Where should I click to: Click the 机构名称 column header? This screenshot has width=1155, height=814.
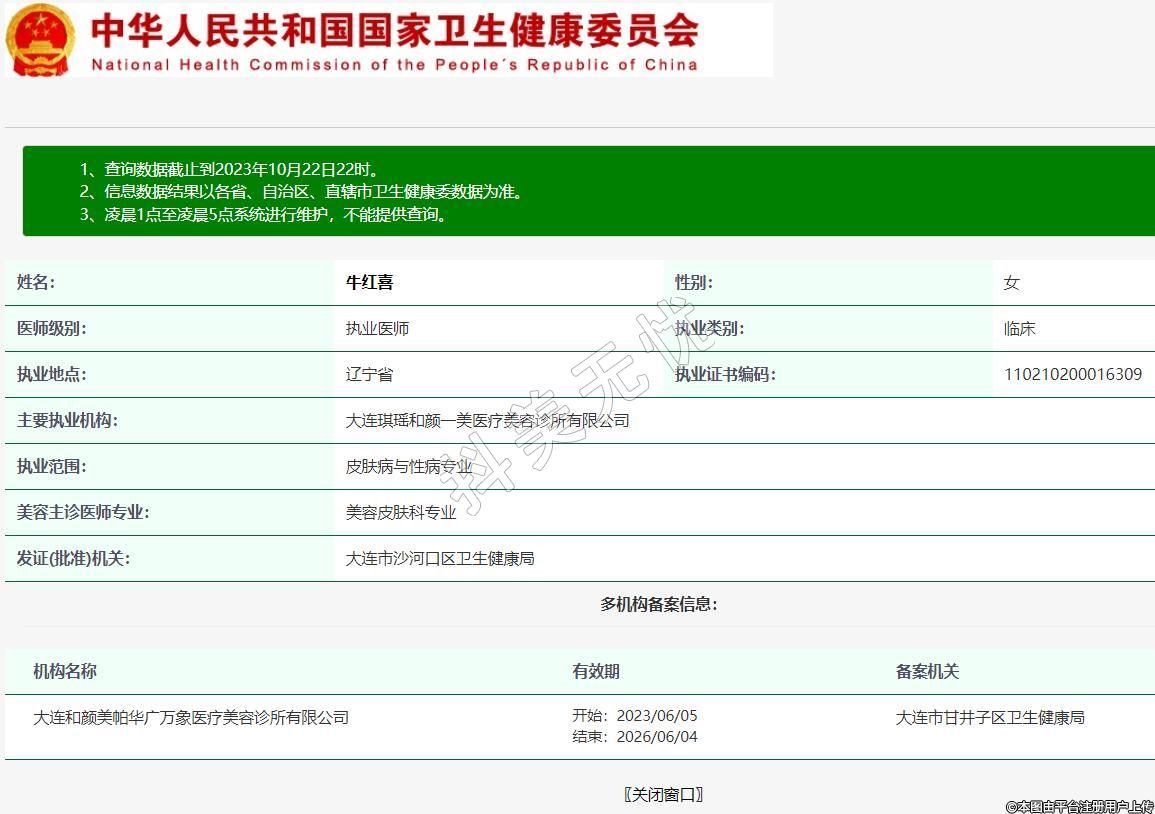[x=65, y=671]
